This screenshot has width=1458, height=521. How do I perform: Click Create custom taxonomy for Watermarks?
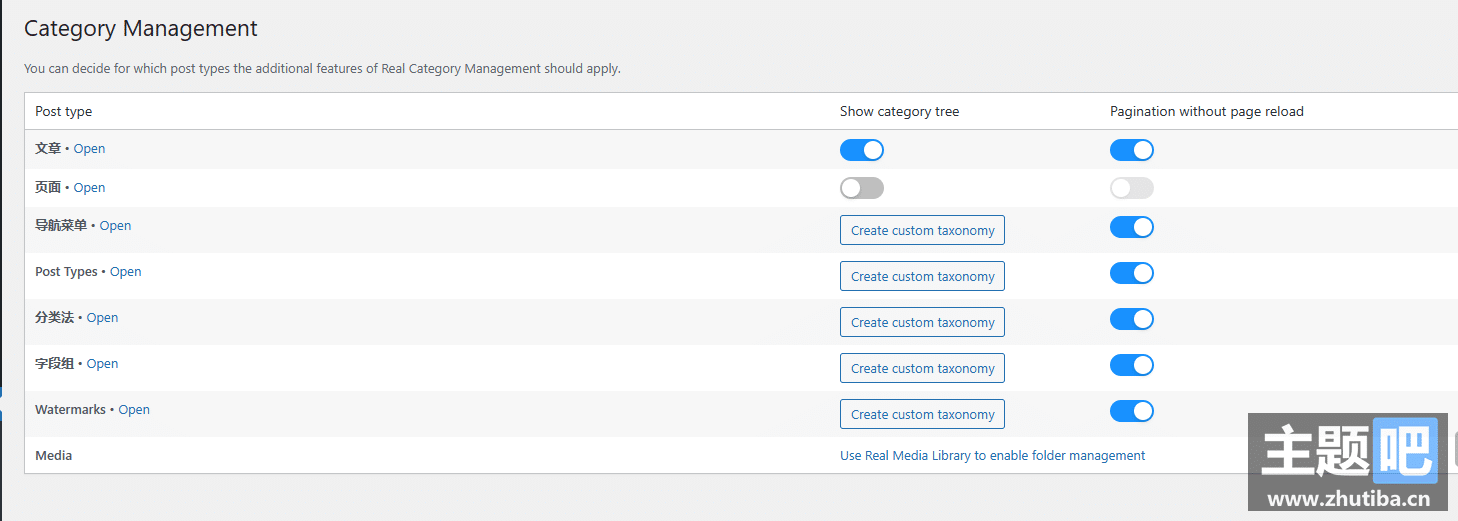click(922, 414)
